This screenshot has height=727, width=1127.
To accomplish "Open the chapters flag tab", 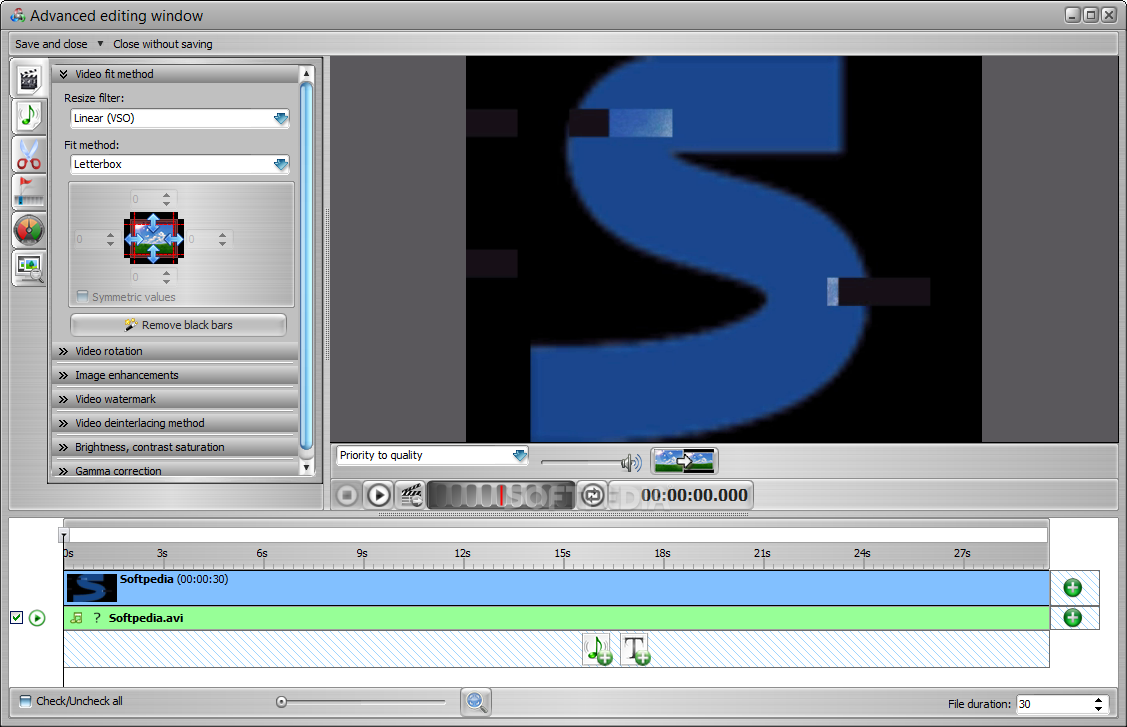I will click(x=29, y=192).
